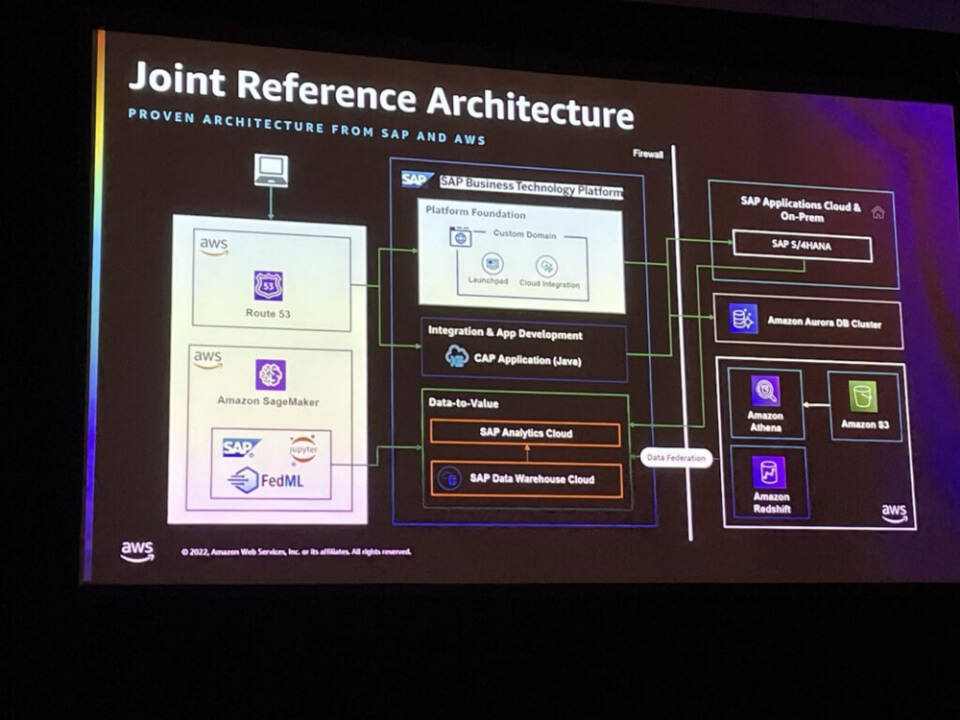
Task: Click the aws logo in the Route 53 box
Action: tap(214, 246)
